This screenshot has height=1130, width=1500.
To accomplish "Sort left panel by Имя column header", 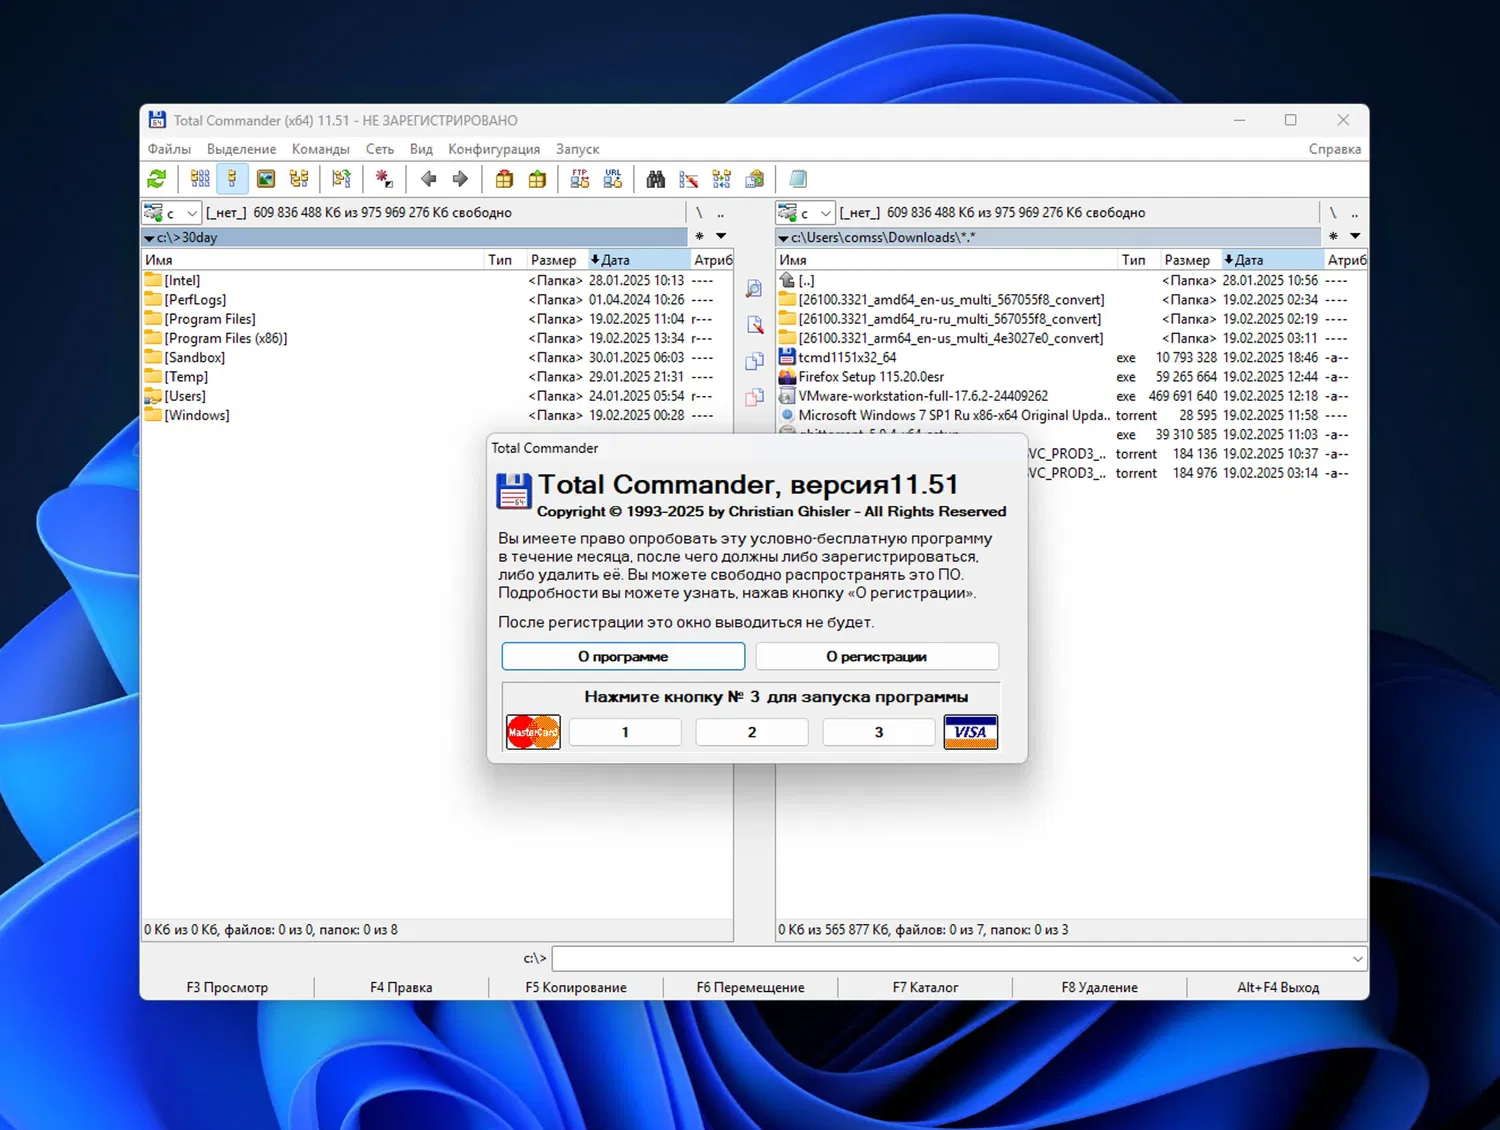I will (313, 260).
